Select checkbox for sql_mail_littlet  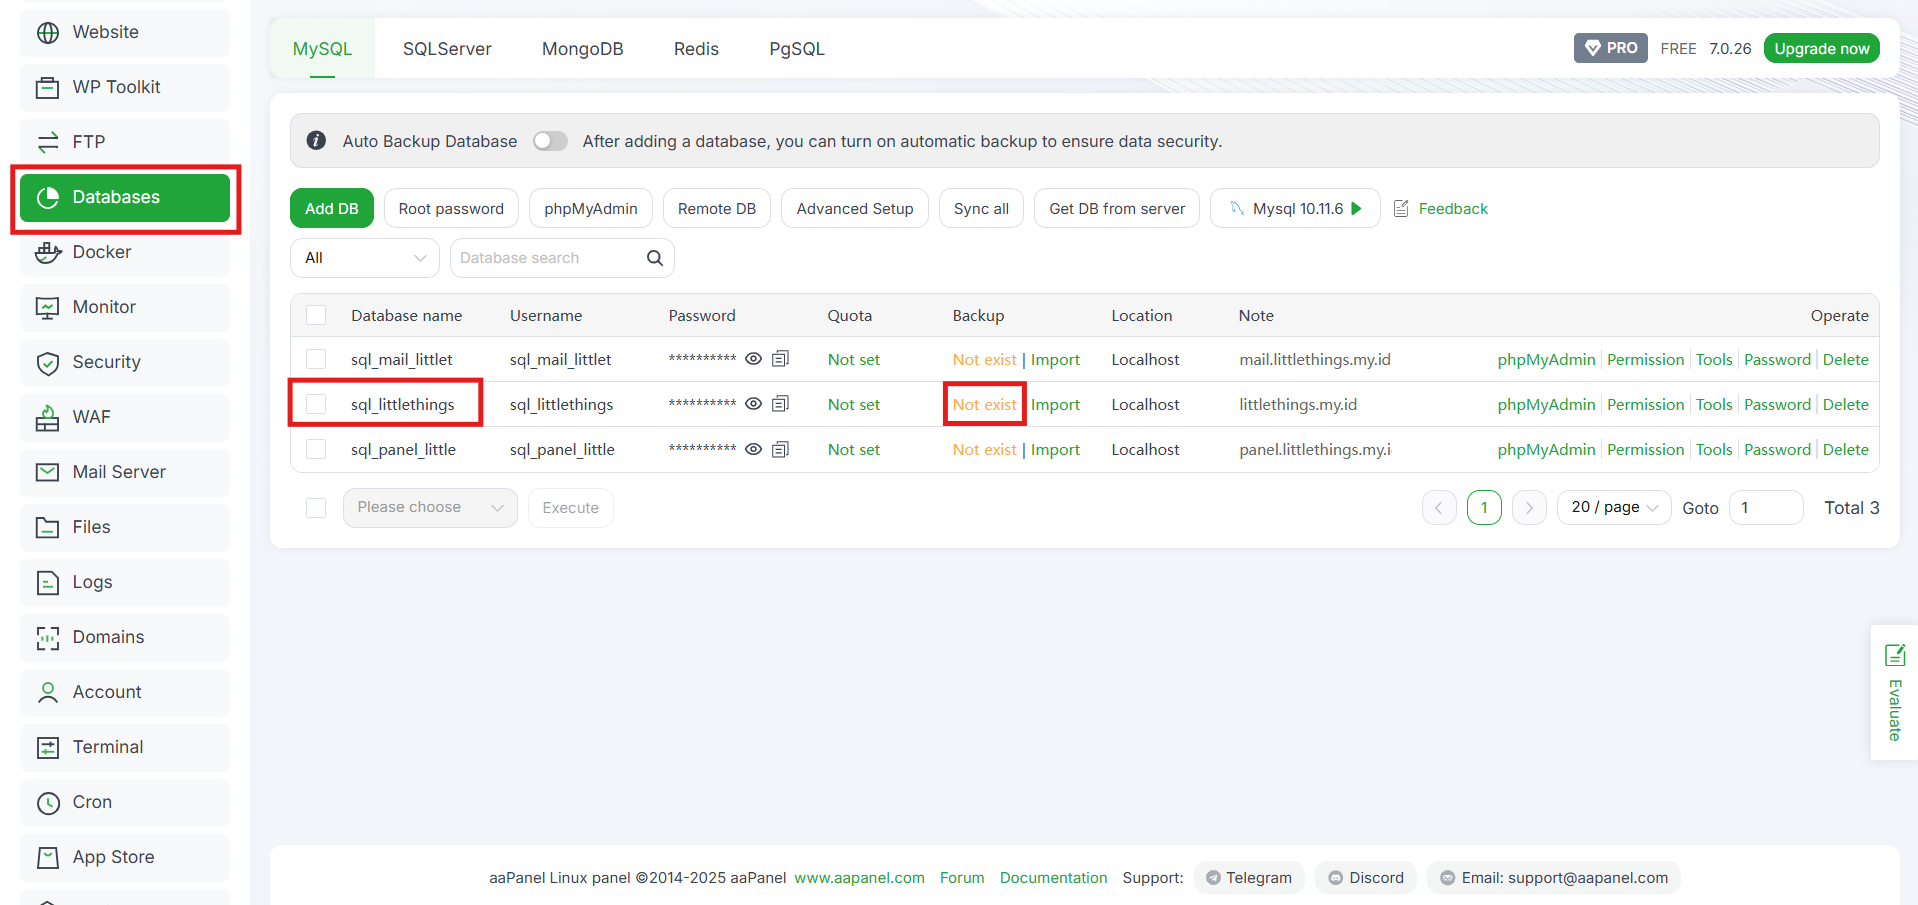[316, 359]
